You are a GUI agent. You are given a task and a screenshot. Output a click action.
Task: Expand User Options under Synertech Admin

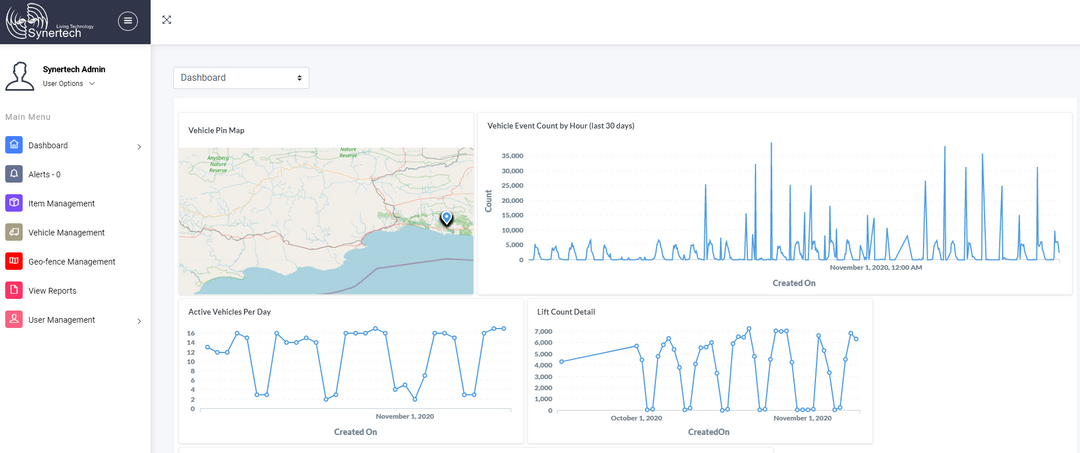pos(69,84)
